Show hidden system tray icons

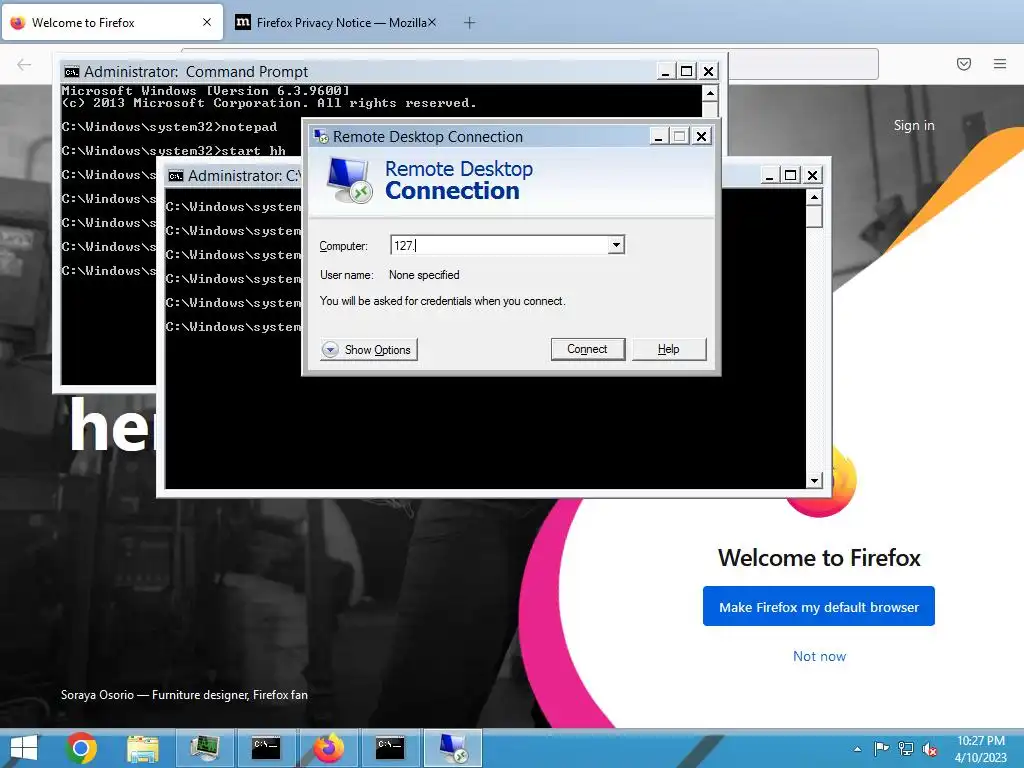[x=857, y=749]
